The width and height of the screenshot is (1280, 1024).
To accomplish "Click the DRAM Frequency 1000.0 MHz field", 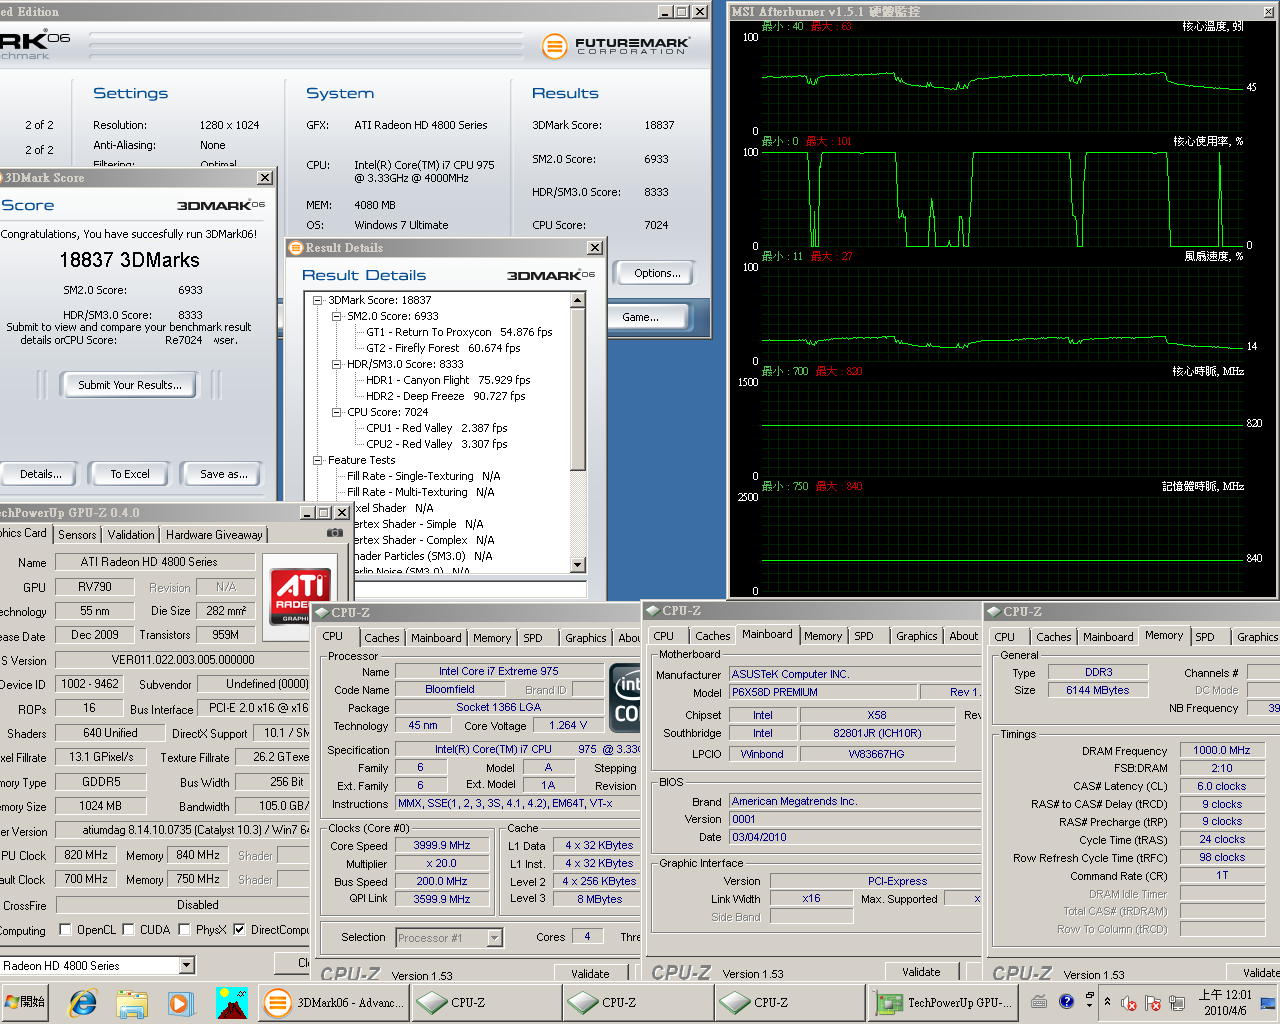I will click(1221, 750).
